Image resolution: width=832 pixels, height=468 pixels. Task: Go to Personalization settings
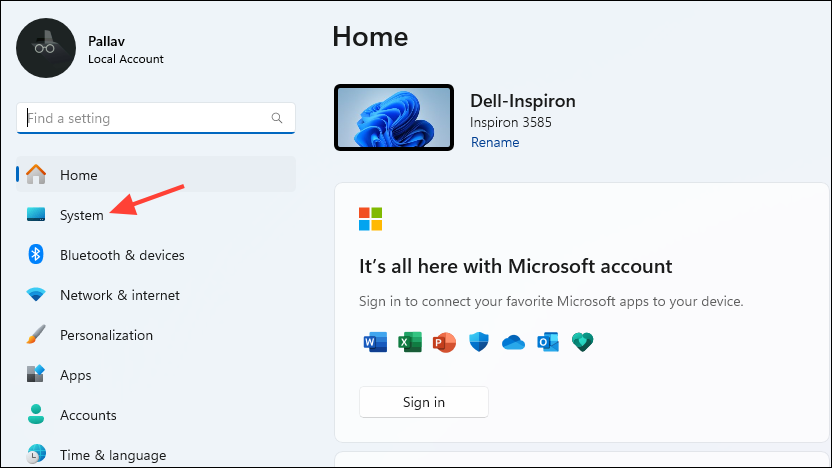[156, 335]
